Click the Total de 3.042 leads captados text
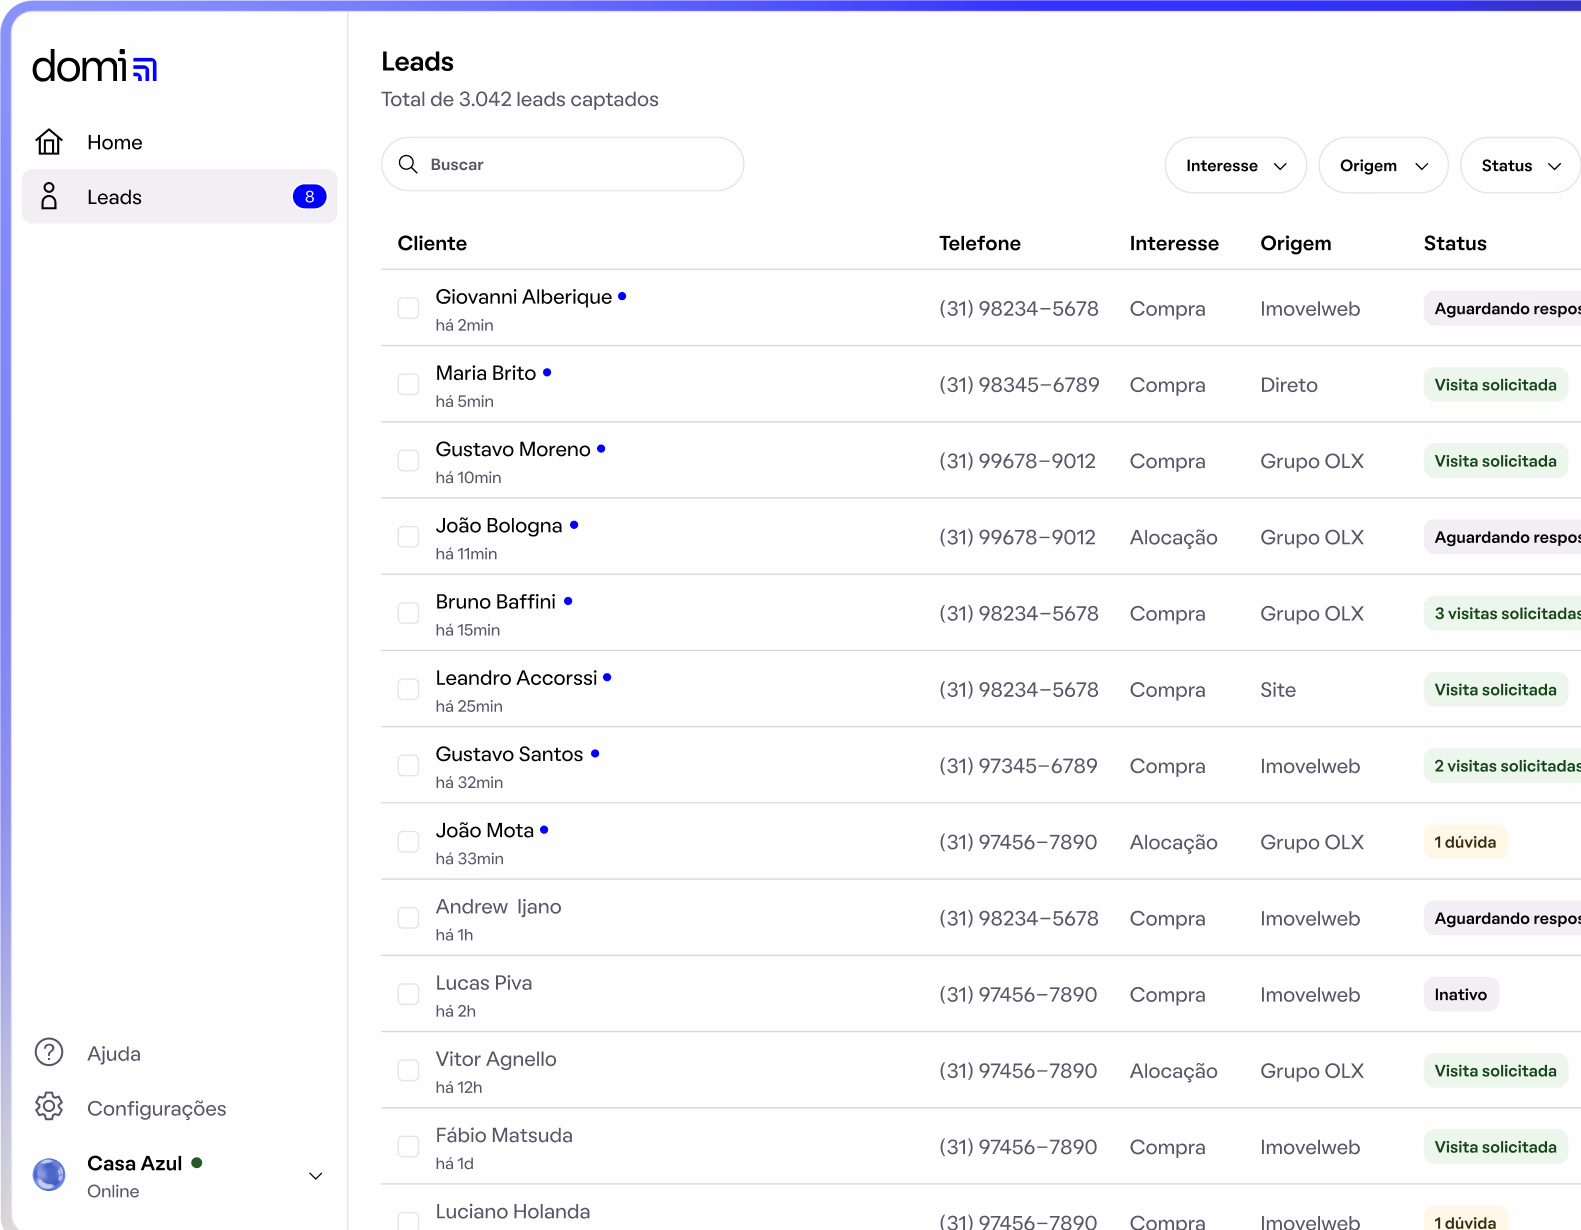The height and width of the screenshot is (1230, 1581). tap(520, 99)
